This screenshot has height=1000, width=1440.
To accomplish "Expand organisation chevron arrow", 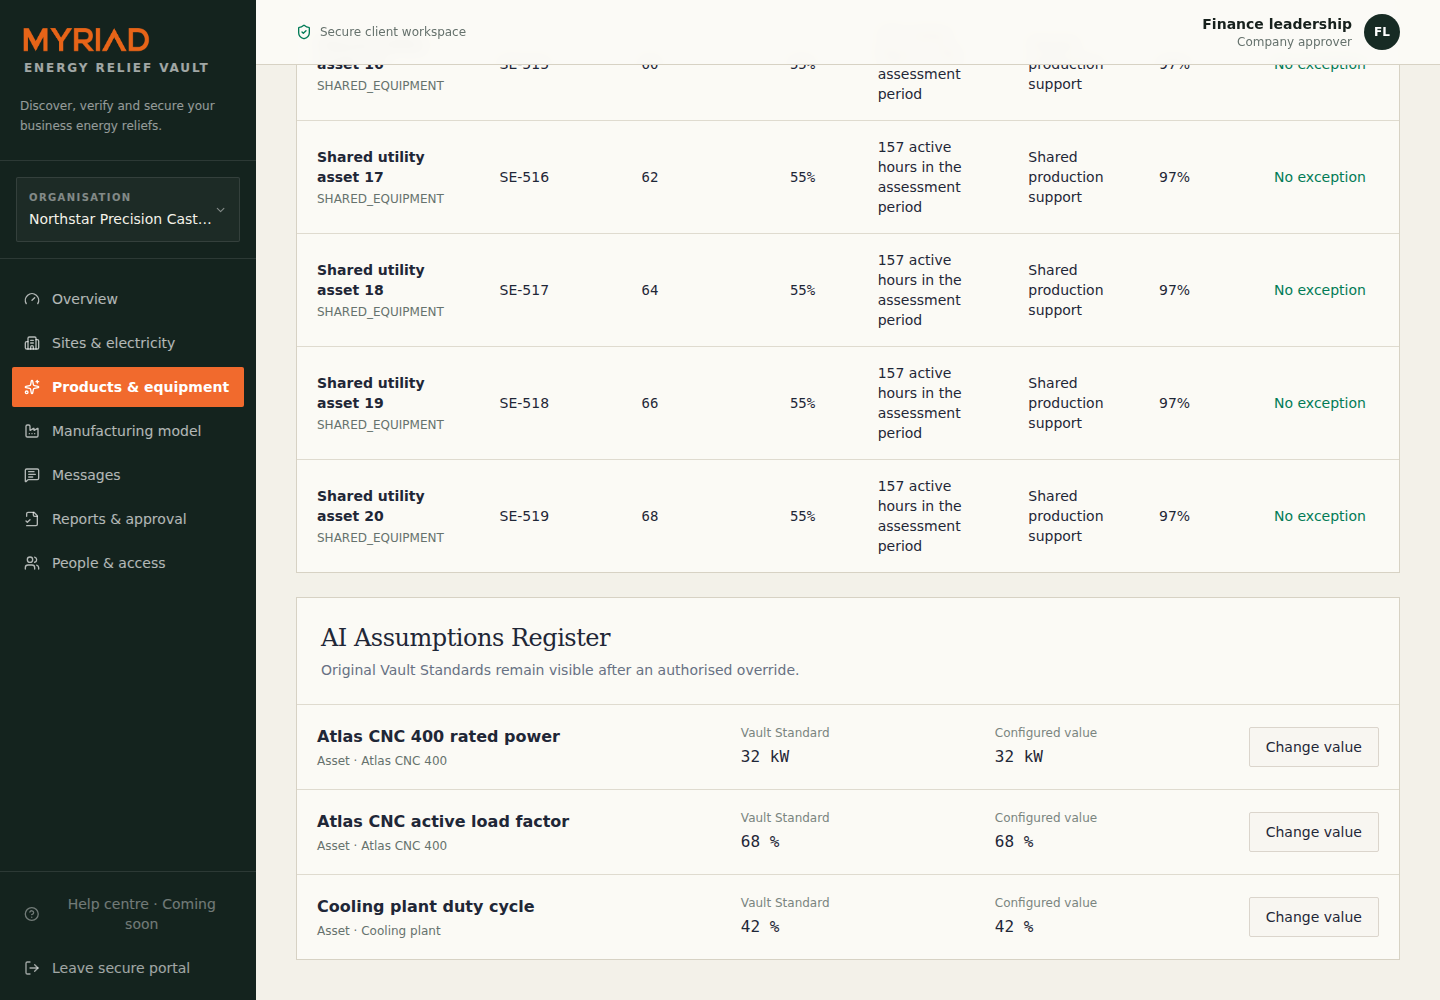I will (x=221, y=210).
